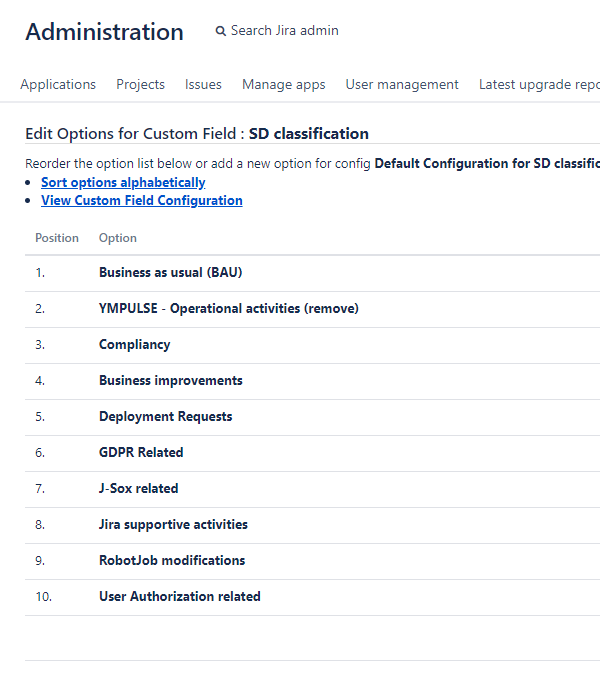
Task: Select YMPULSE - Operational activities (remove) option
Action: (229, 309)
